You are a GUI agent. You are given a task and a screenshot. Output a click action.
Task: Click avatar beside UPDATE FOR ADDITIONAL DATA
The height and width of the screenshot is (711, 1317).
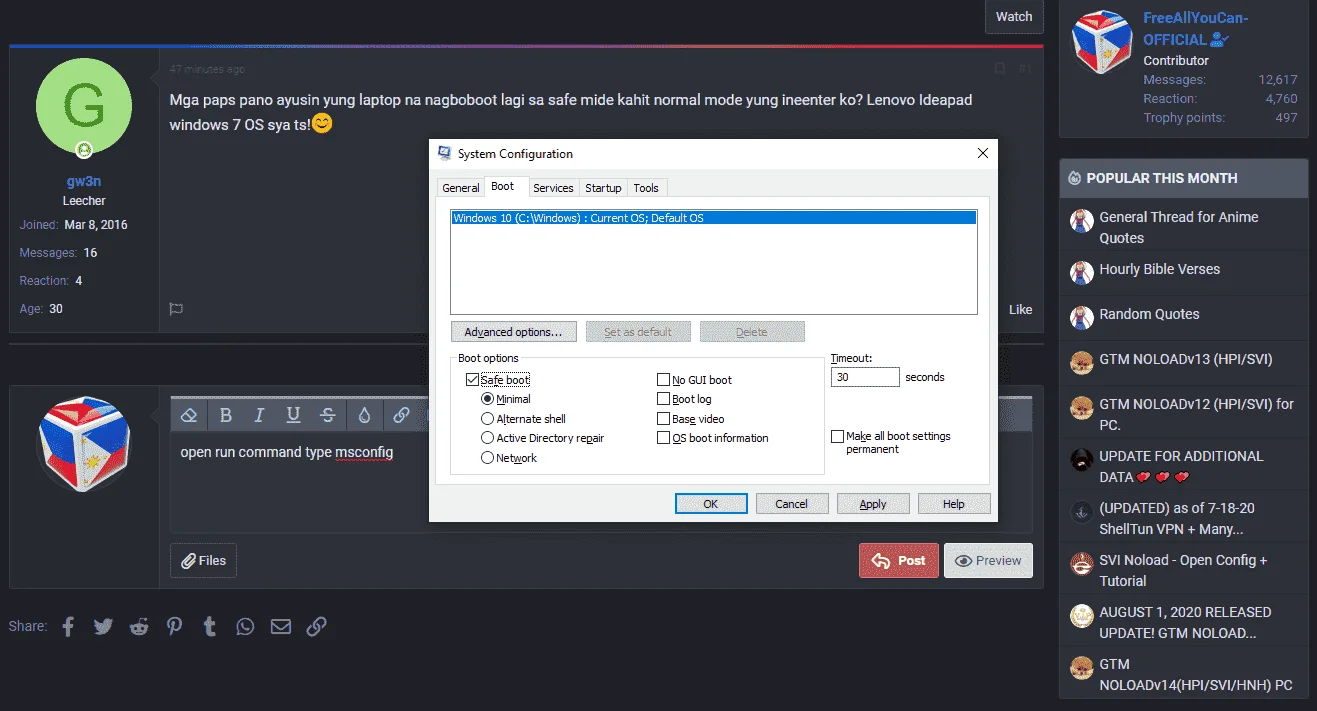click(x=1081, y=460)
